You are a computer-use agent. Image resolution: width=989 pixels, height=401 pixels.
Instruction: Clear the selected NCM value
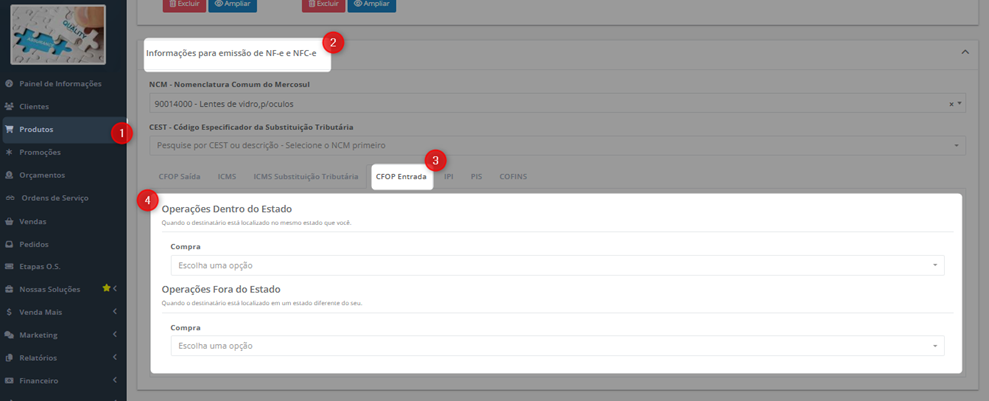click(951, 104)
